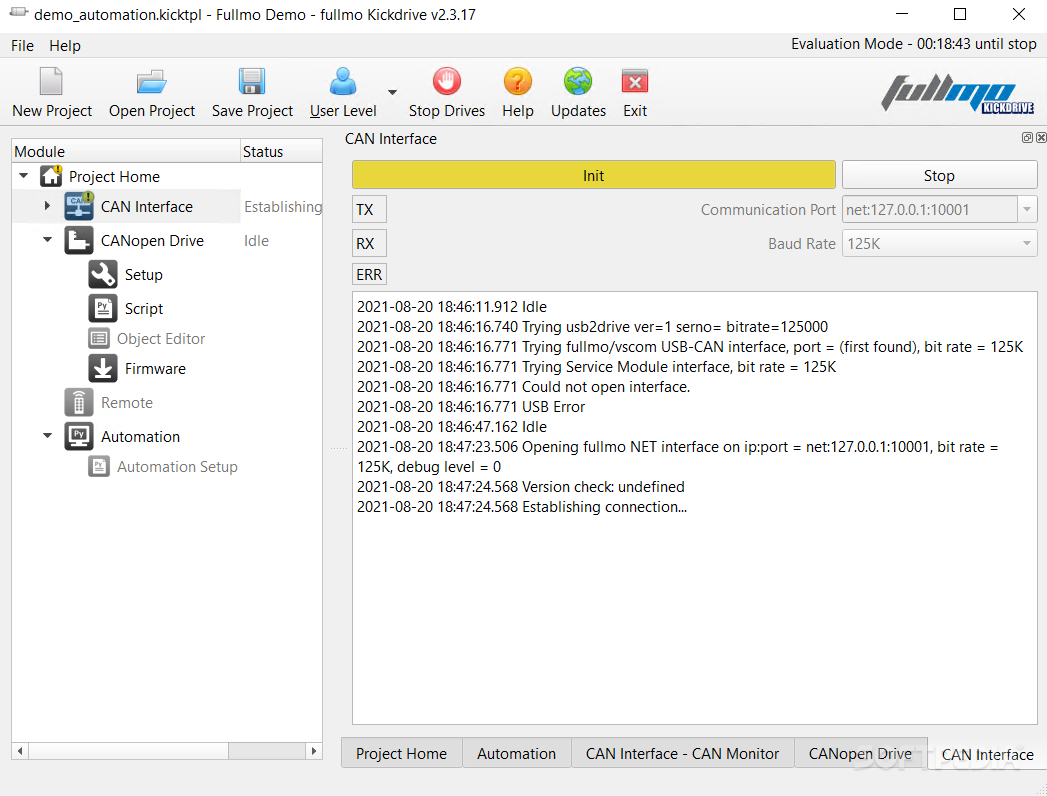Click the Remote control icon
Image resolution: width=1047 pixels, height=796 pixels.
click(x=79, y=403)
